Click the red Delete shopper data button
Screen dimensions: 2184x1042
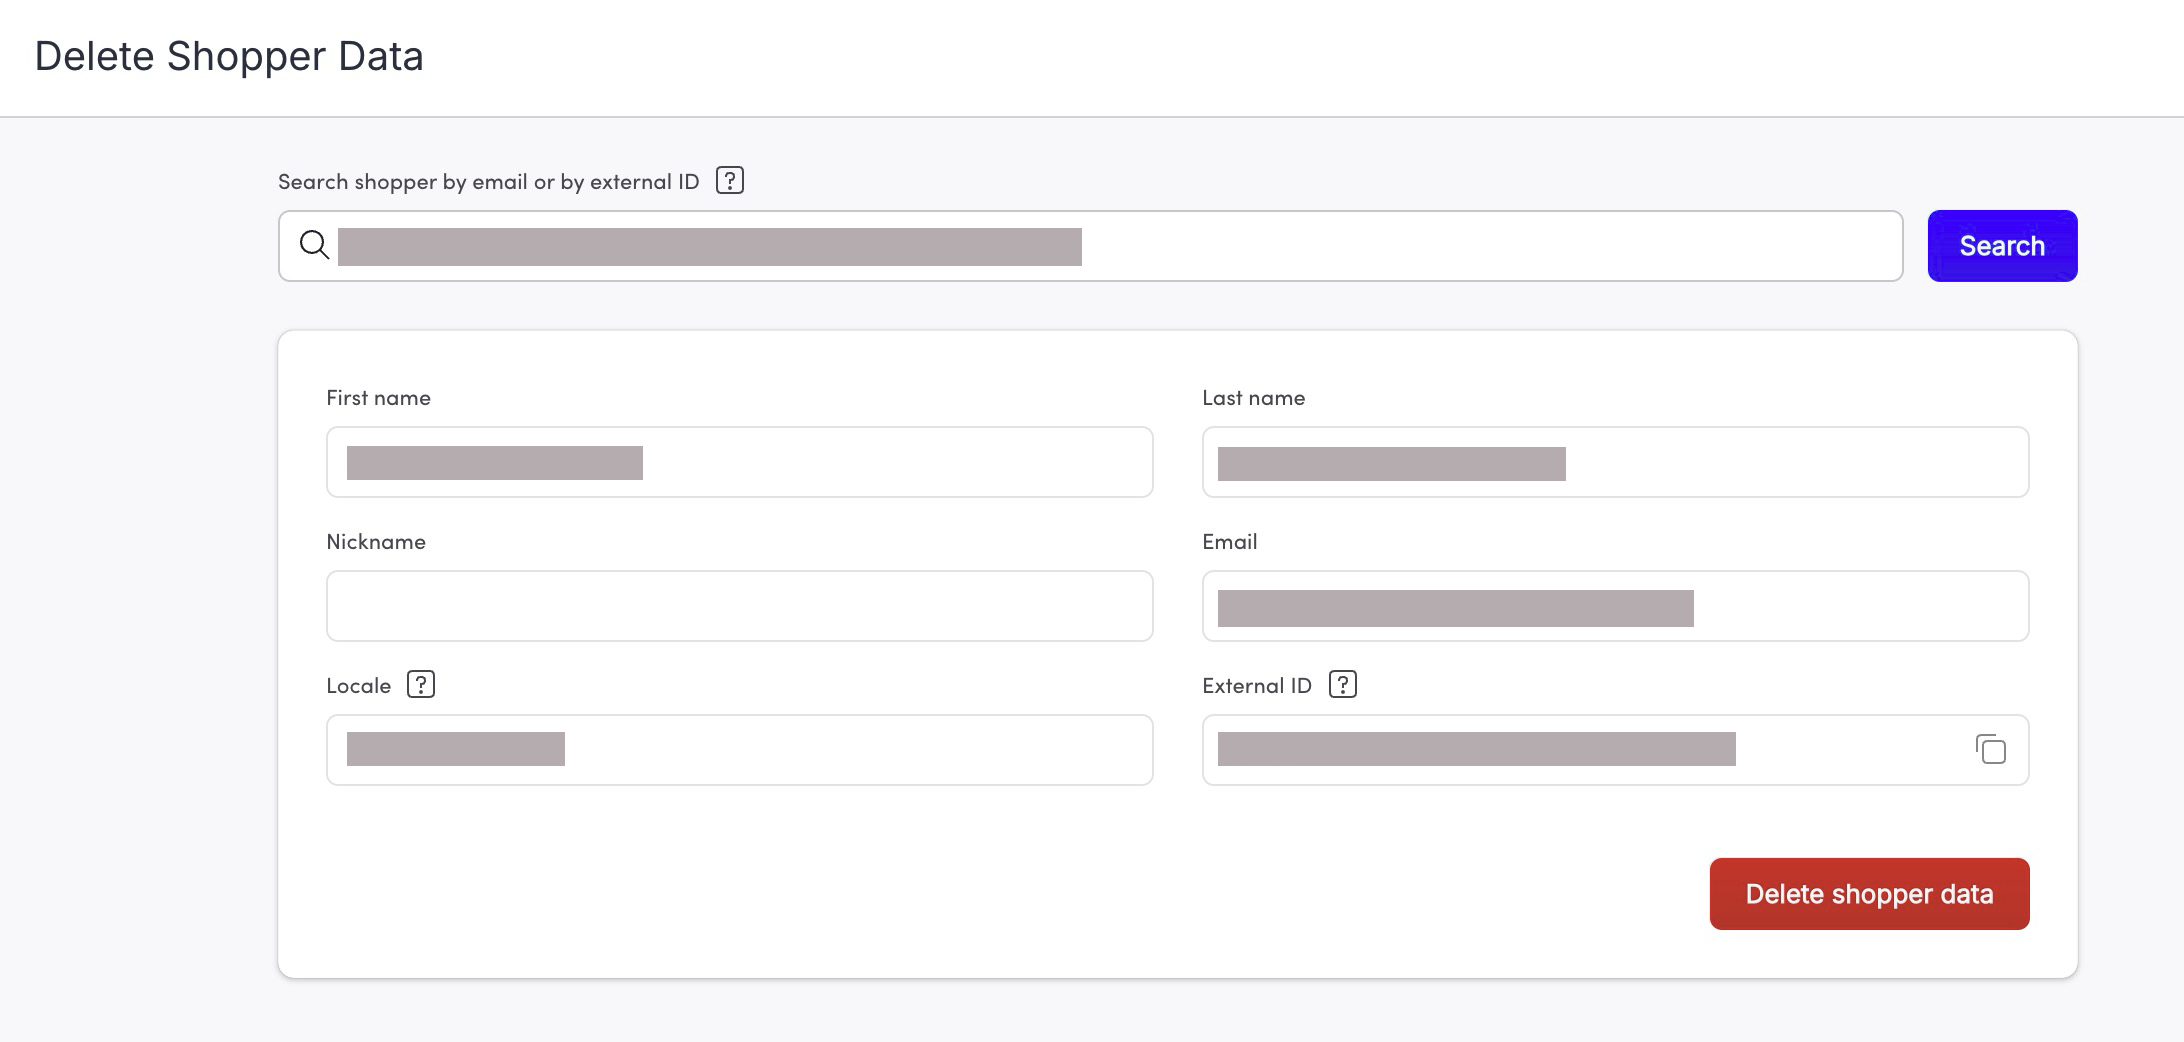pyautogui.click(x=1868, y=893)
